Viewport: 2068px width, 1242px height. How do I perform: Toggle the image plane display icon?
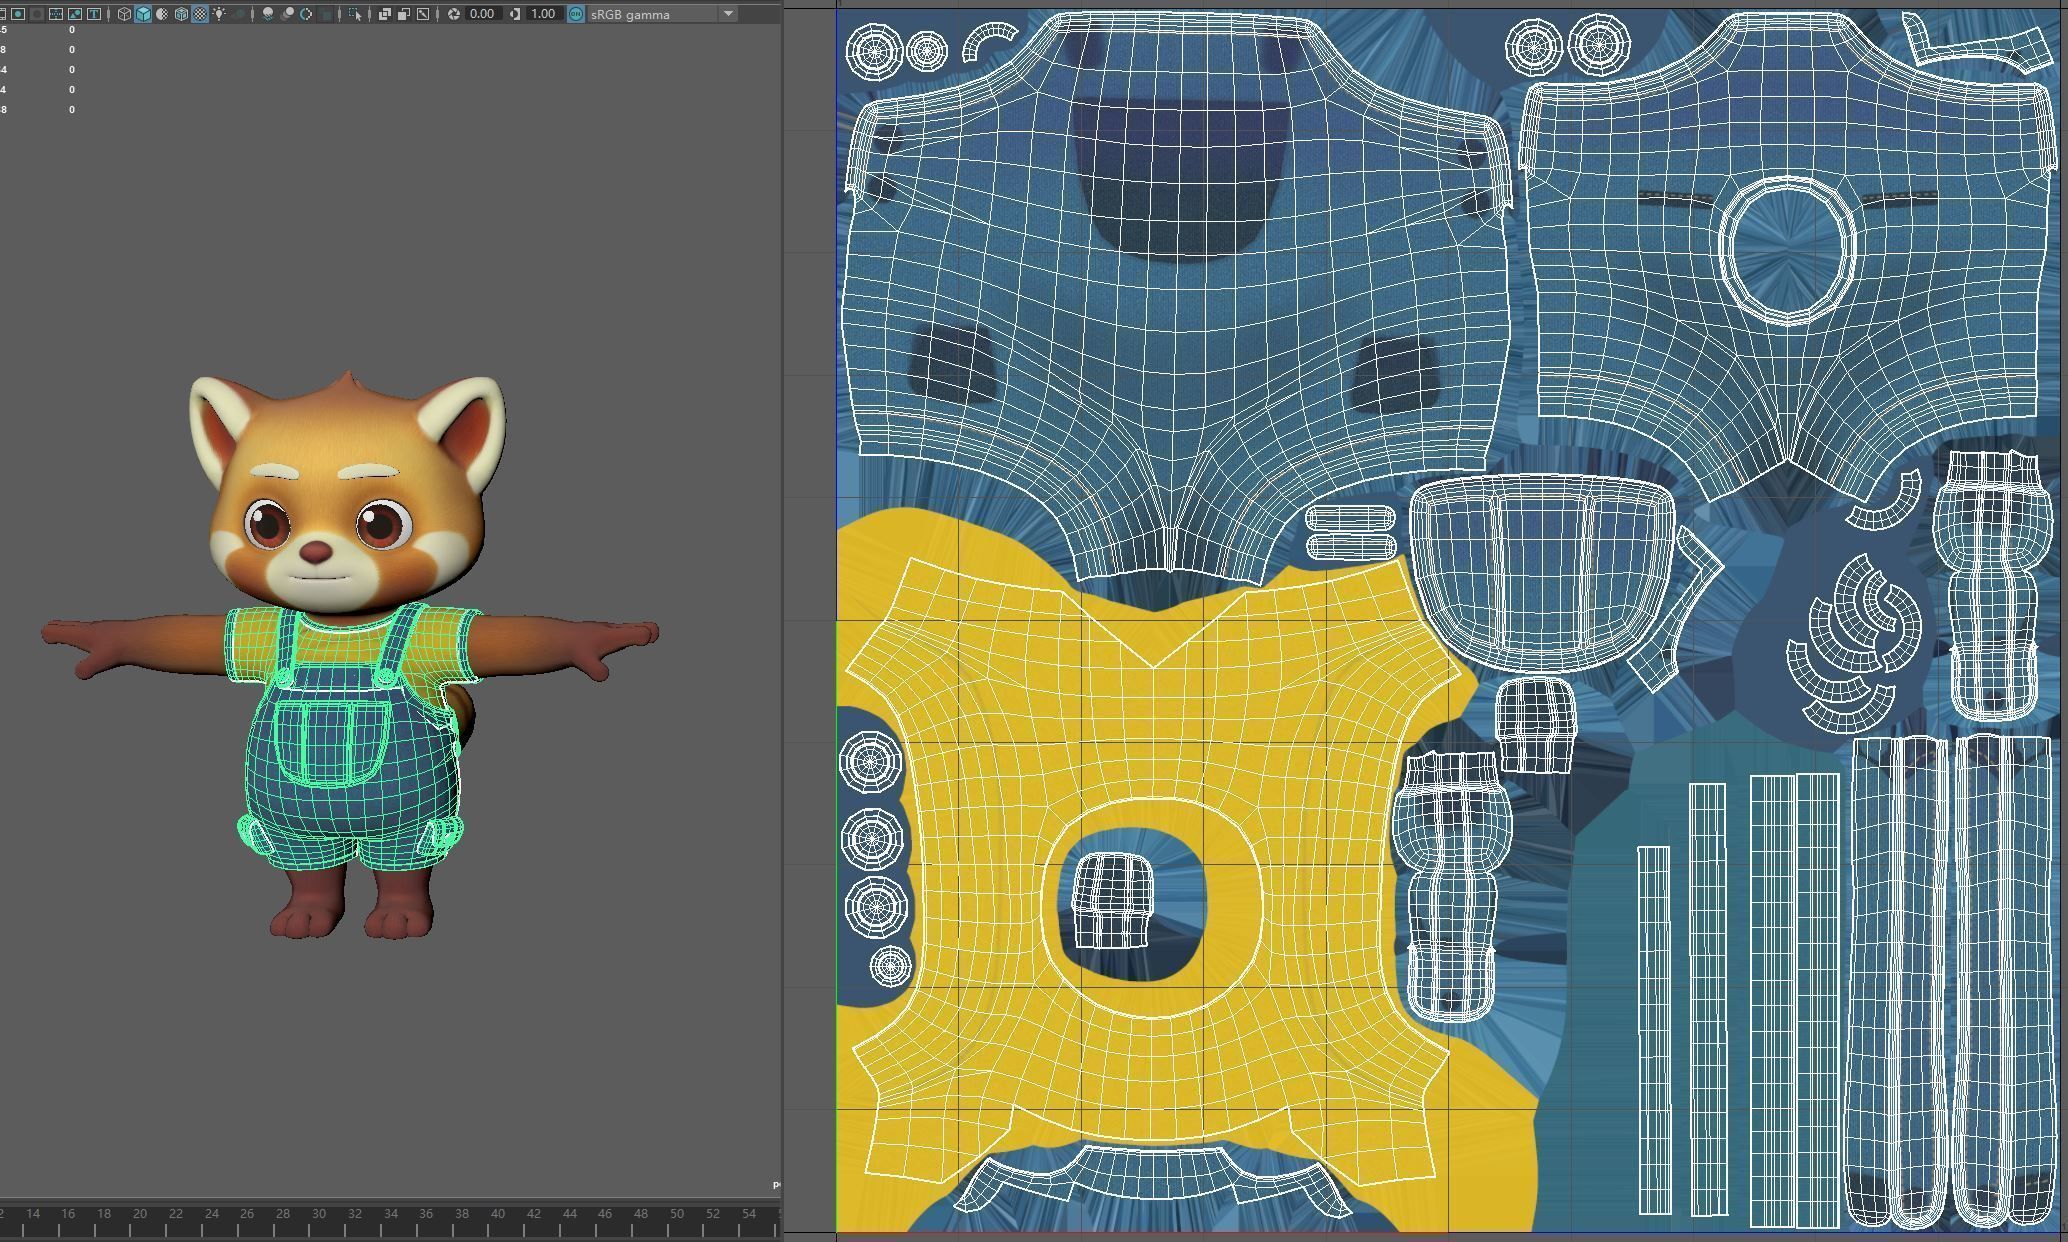75,14
